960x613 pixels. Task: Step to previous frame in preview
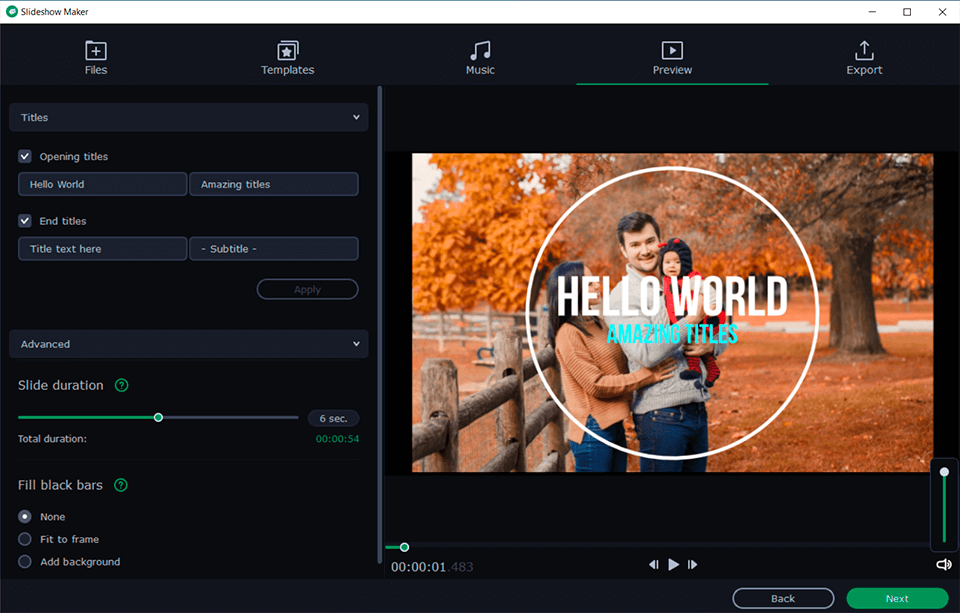click(654, 565)
